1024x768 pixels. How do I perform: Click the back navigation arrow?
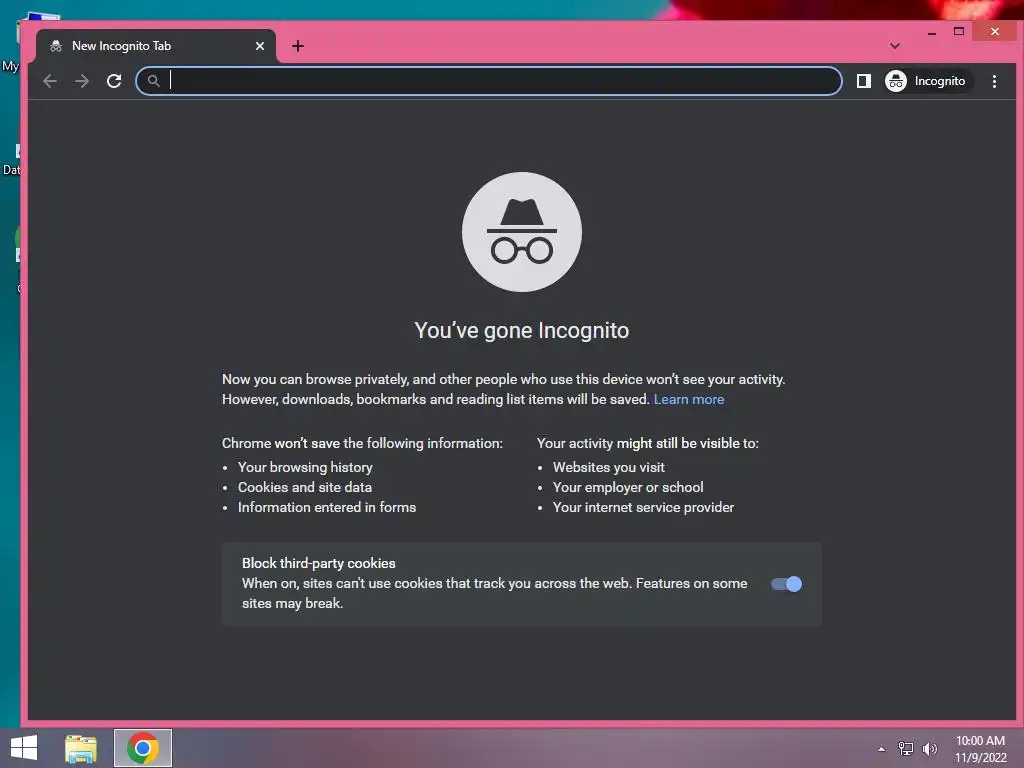point(50,81)
